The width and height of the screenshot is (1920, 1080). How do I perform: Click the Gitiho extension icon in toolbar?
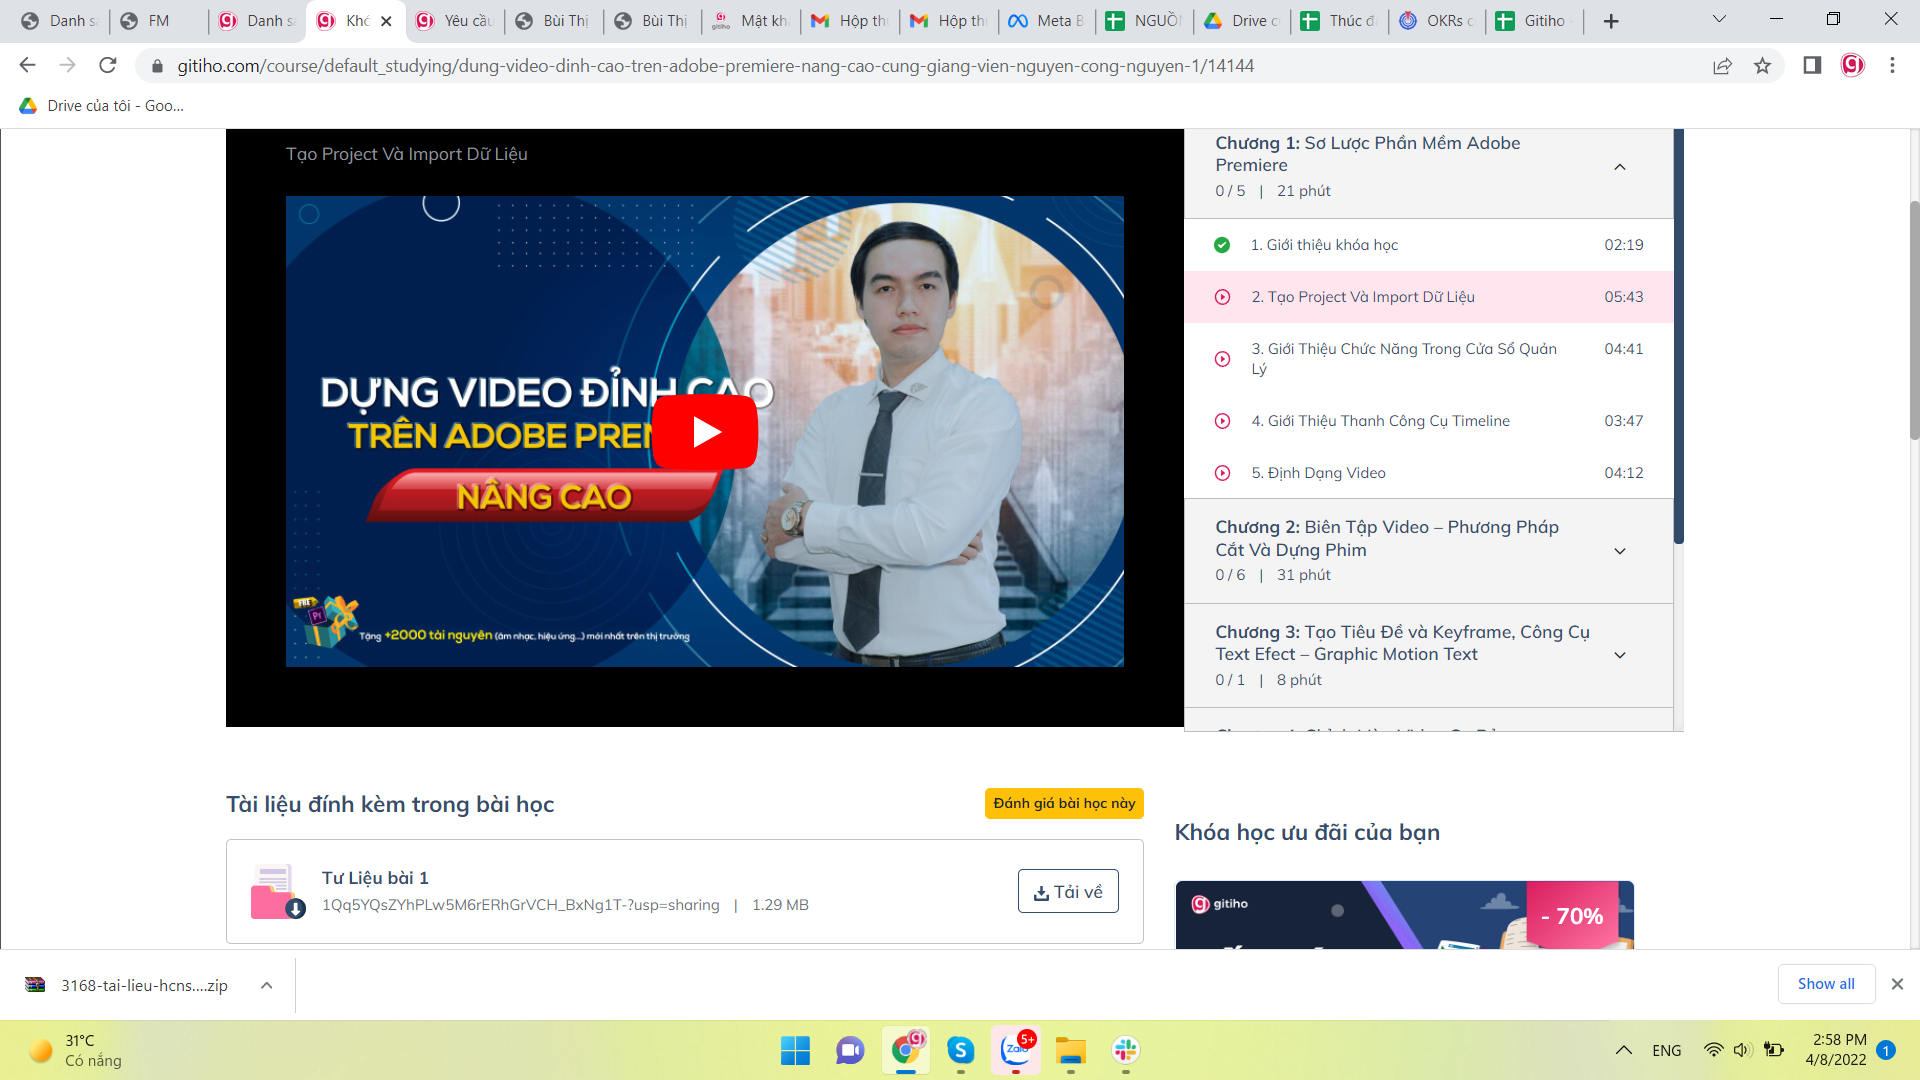[x=1852, y=65]
